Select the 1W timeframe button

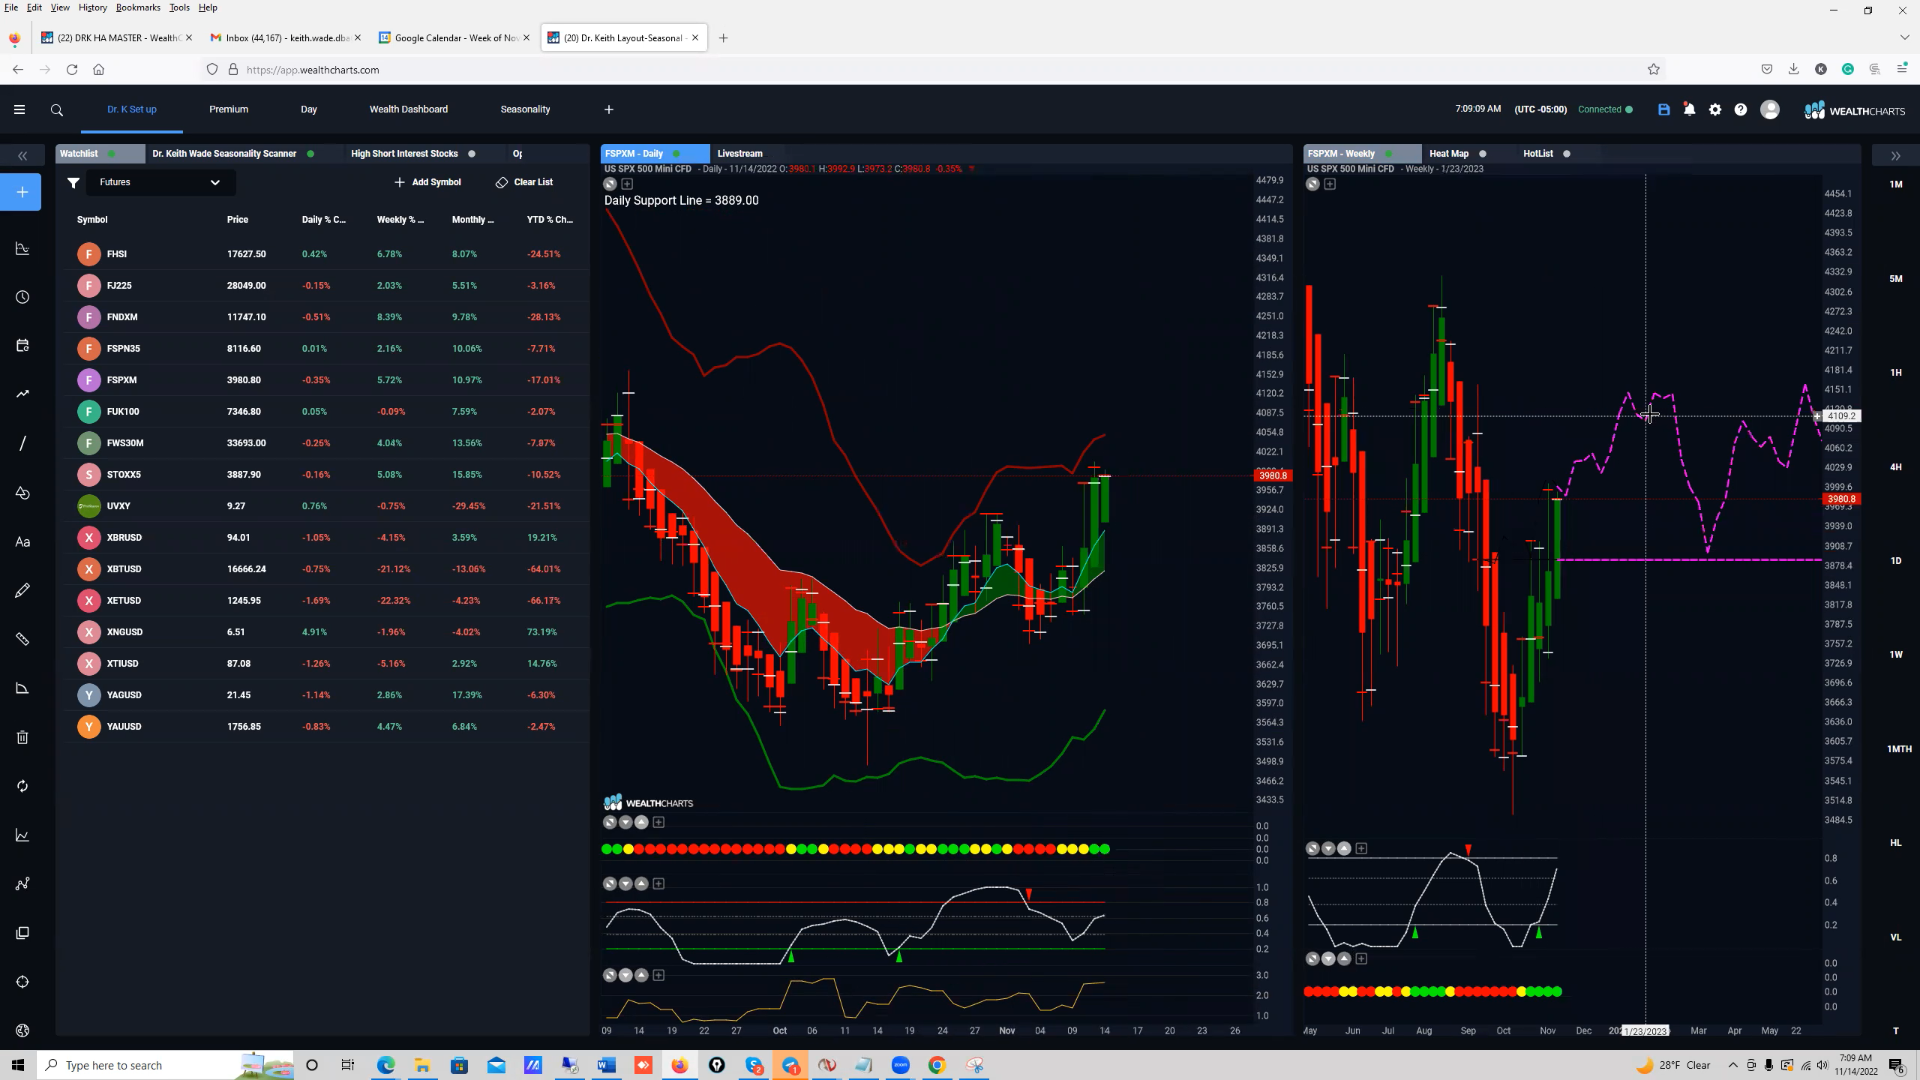(1896, 655)
